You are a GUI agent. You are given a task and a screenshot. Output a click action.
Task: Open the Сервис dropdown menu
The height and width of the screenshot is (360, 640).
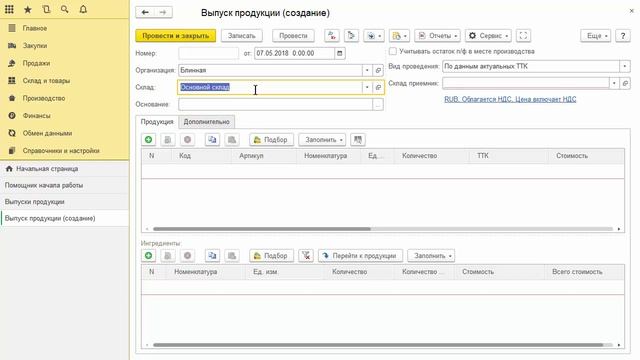pos(488,36)
